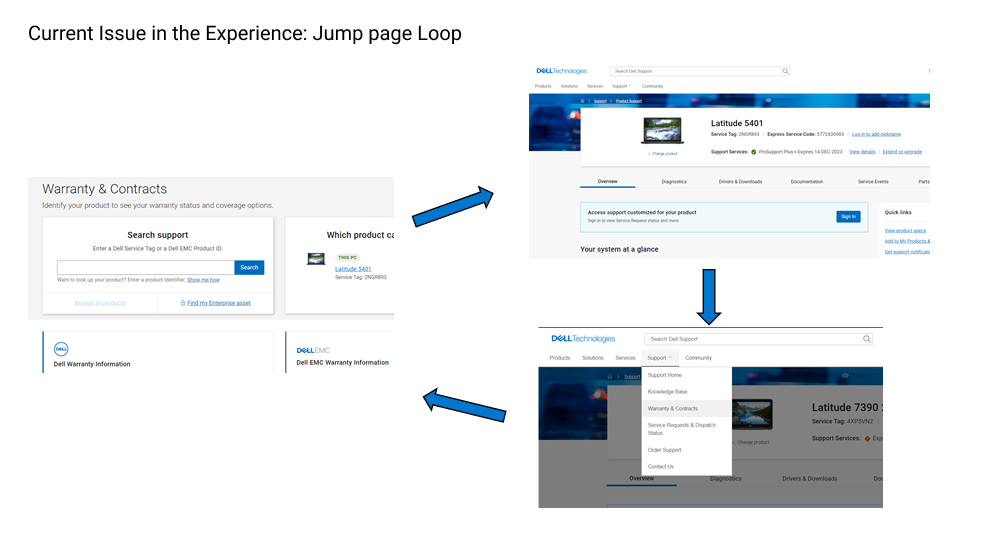Open Find my Enterprise asset link
985x538 pixels.
[219, 303]
